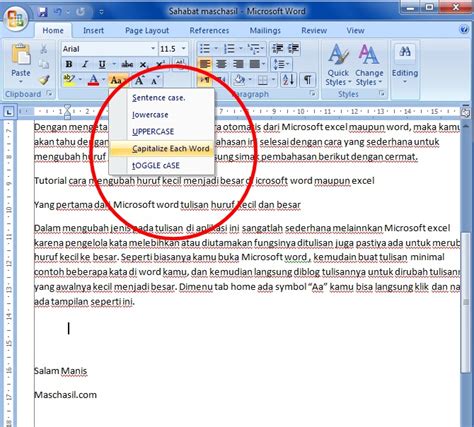
Task: Open Editing group menu
Action: [x=405, y=65]
